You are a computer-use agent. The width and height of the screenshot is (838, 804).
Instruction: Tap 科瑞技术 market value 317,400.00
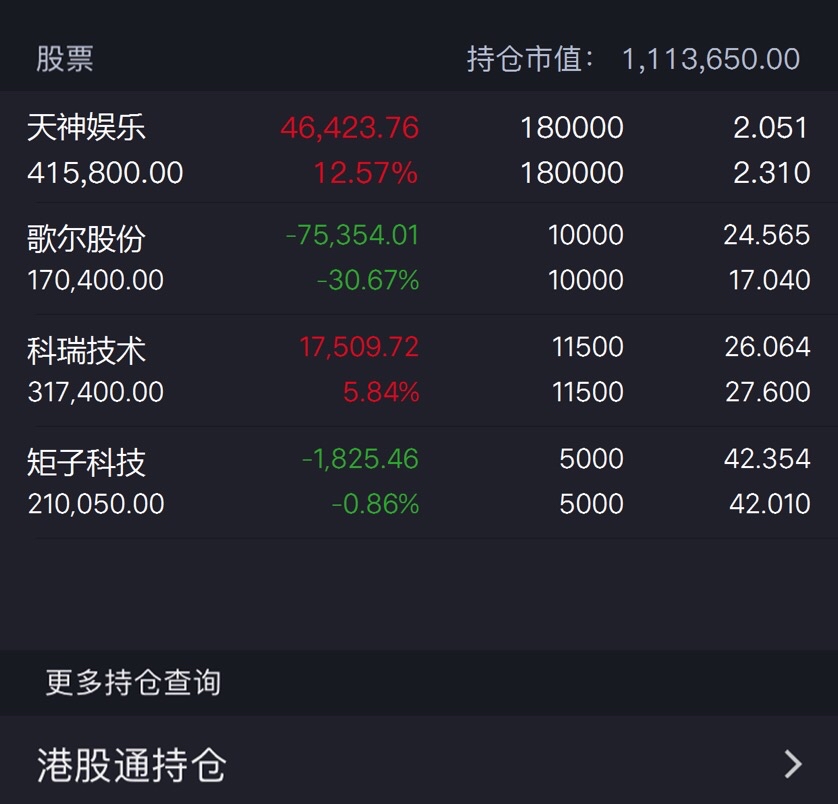click(96, 392)
